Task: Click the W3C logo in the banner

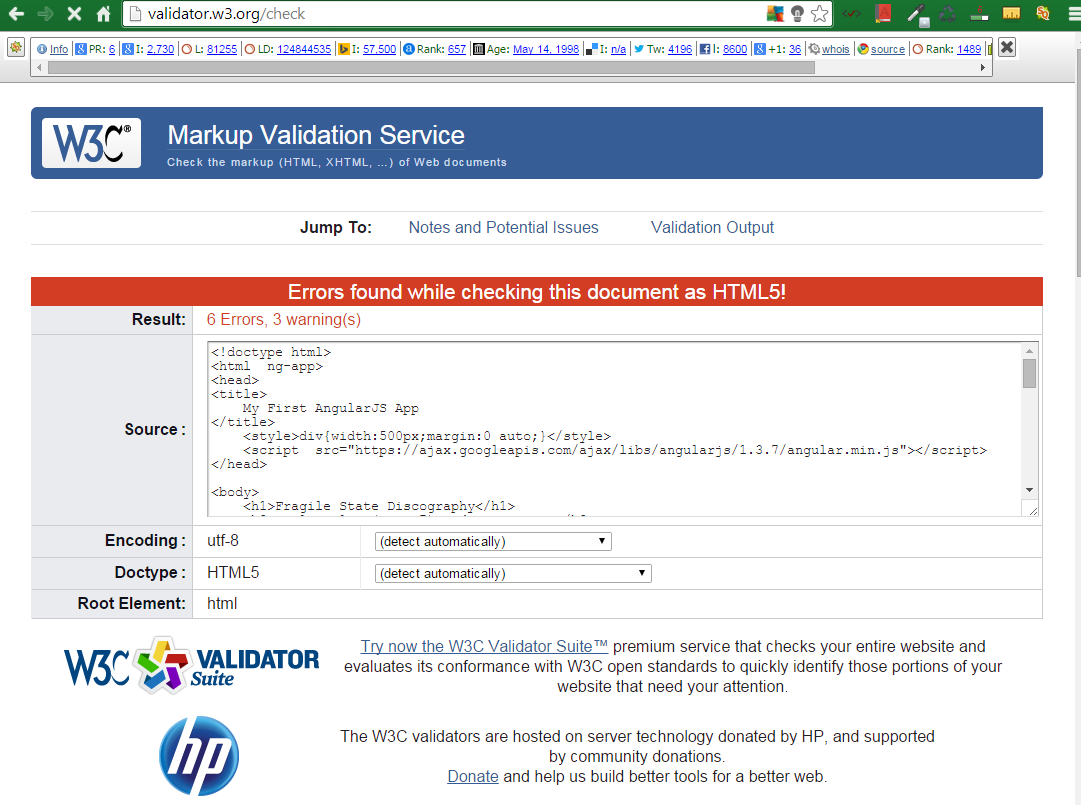Action: tap(91, 143)
